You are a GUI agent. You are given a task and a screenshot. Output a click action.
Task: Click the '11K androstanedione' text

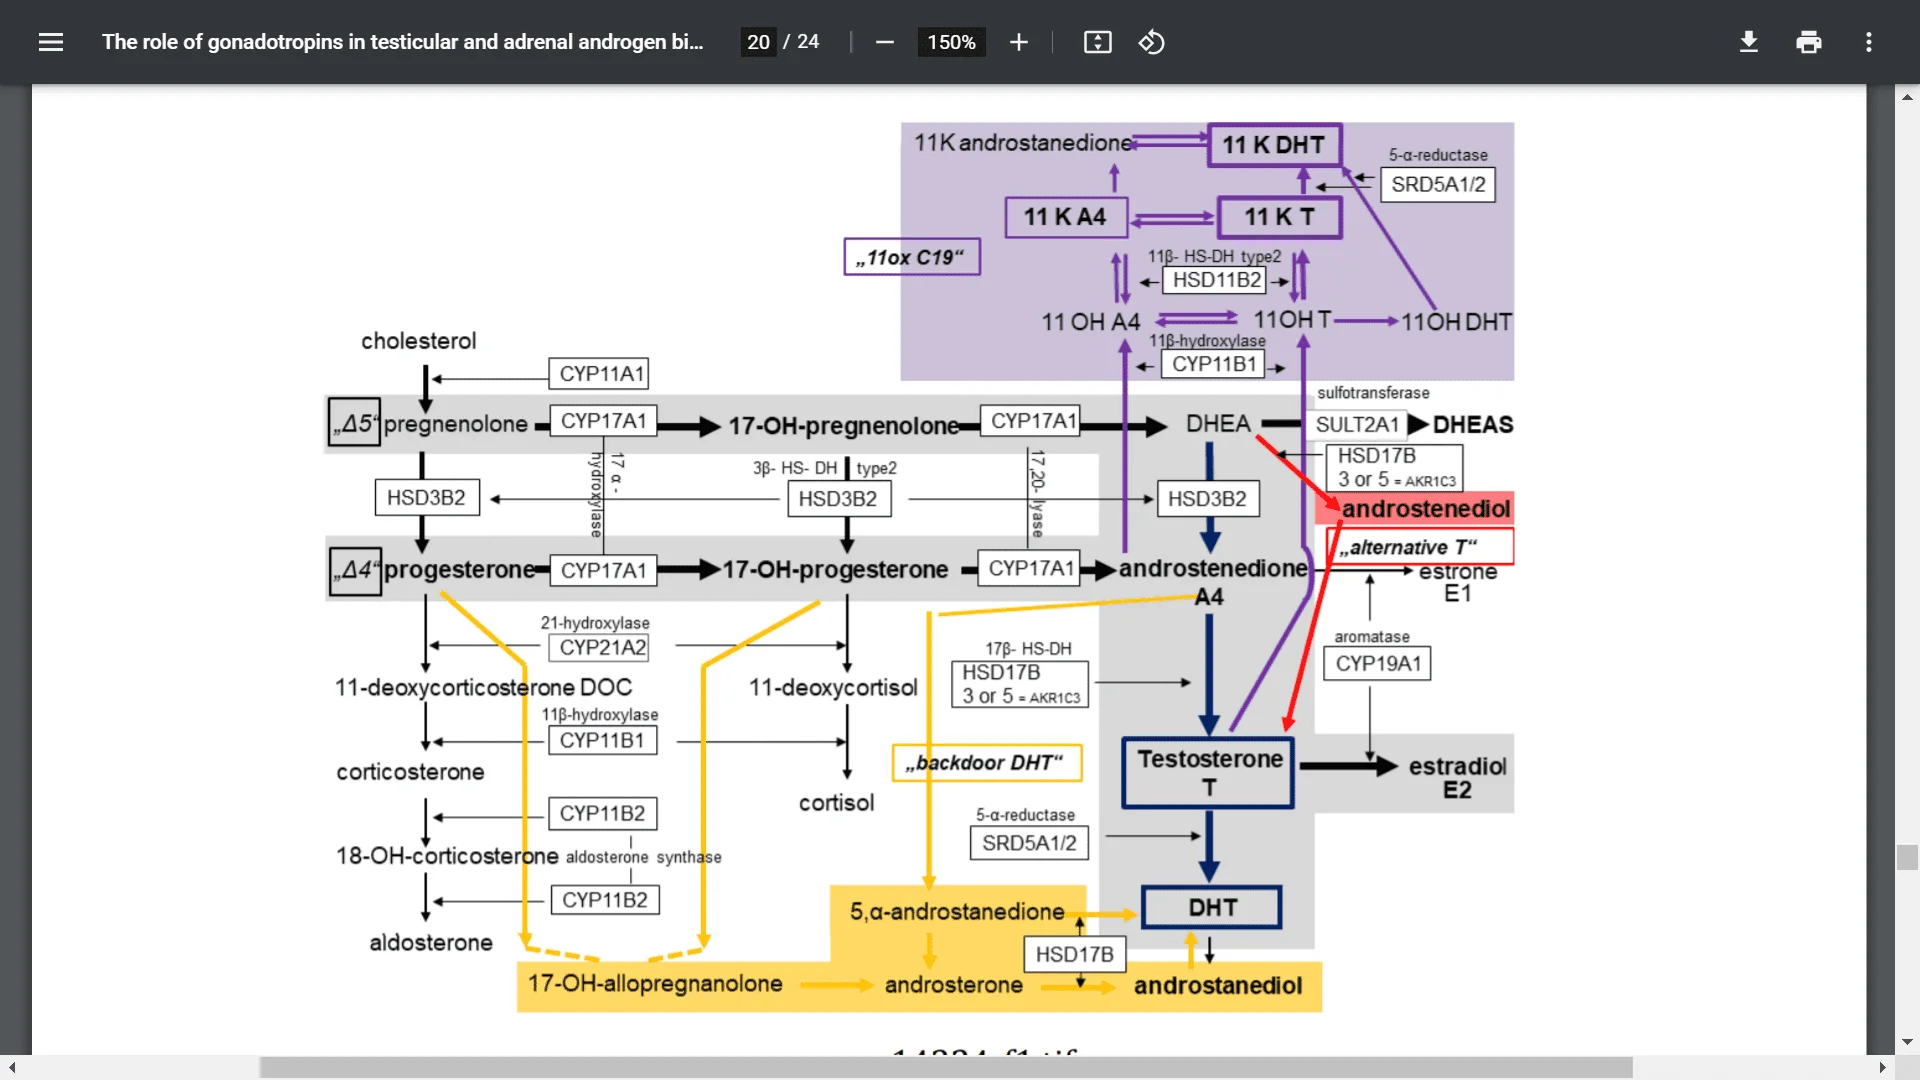[x=1022, y=143]
